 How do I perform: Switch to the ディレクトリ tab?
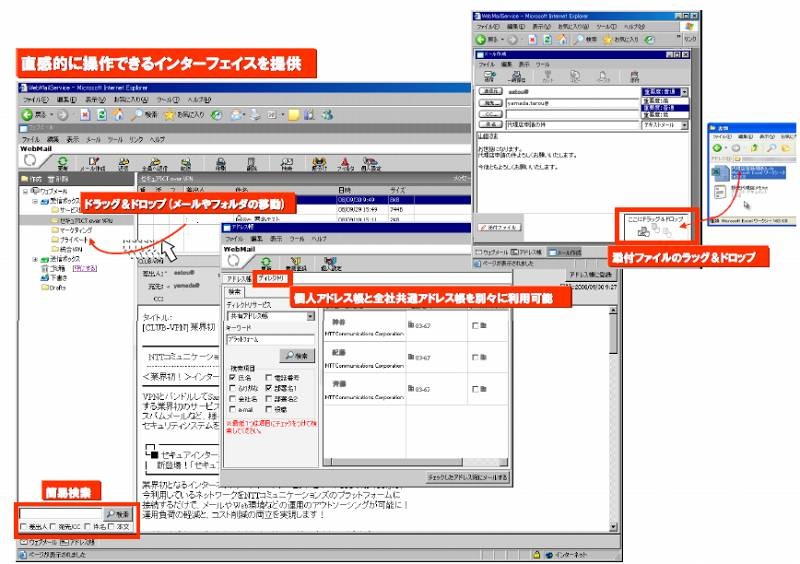pos(271,279)
